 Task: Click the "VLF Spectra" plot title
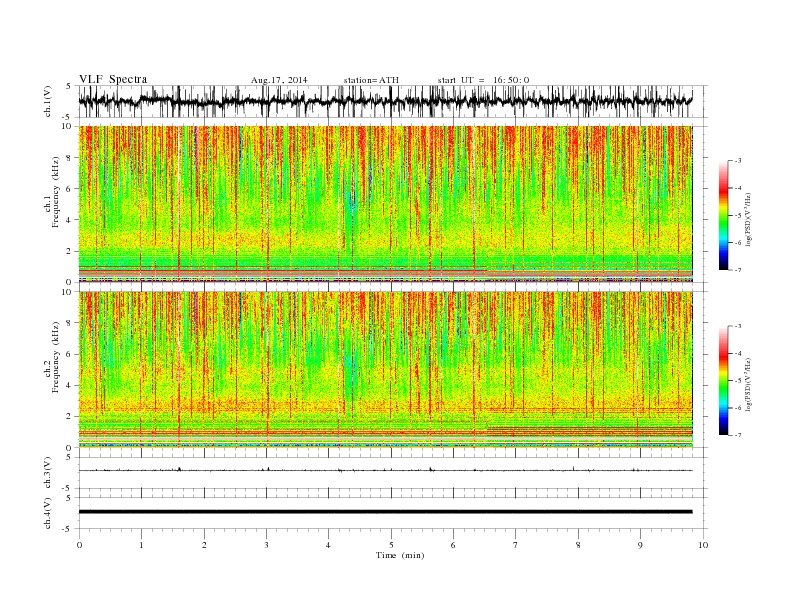pos(113,79)
